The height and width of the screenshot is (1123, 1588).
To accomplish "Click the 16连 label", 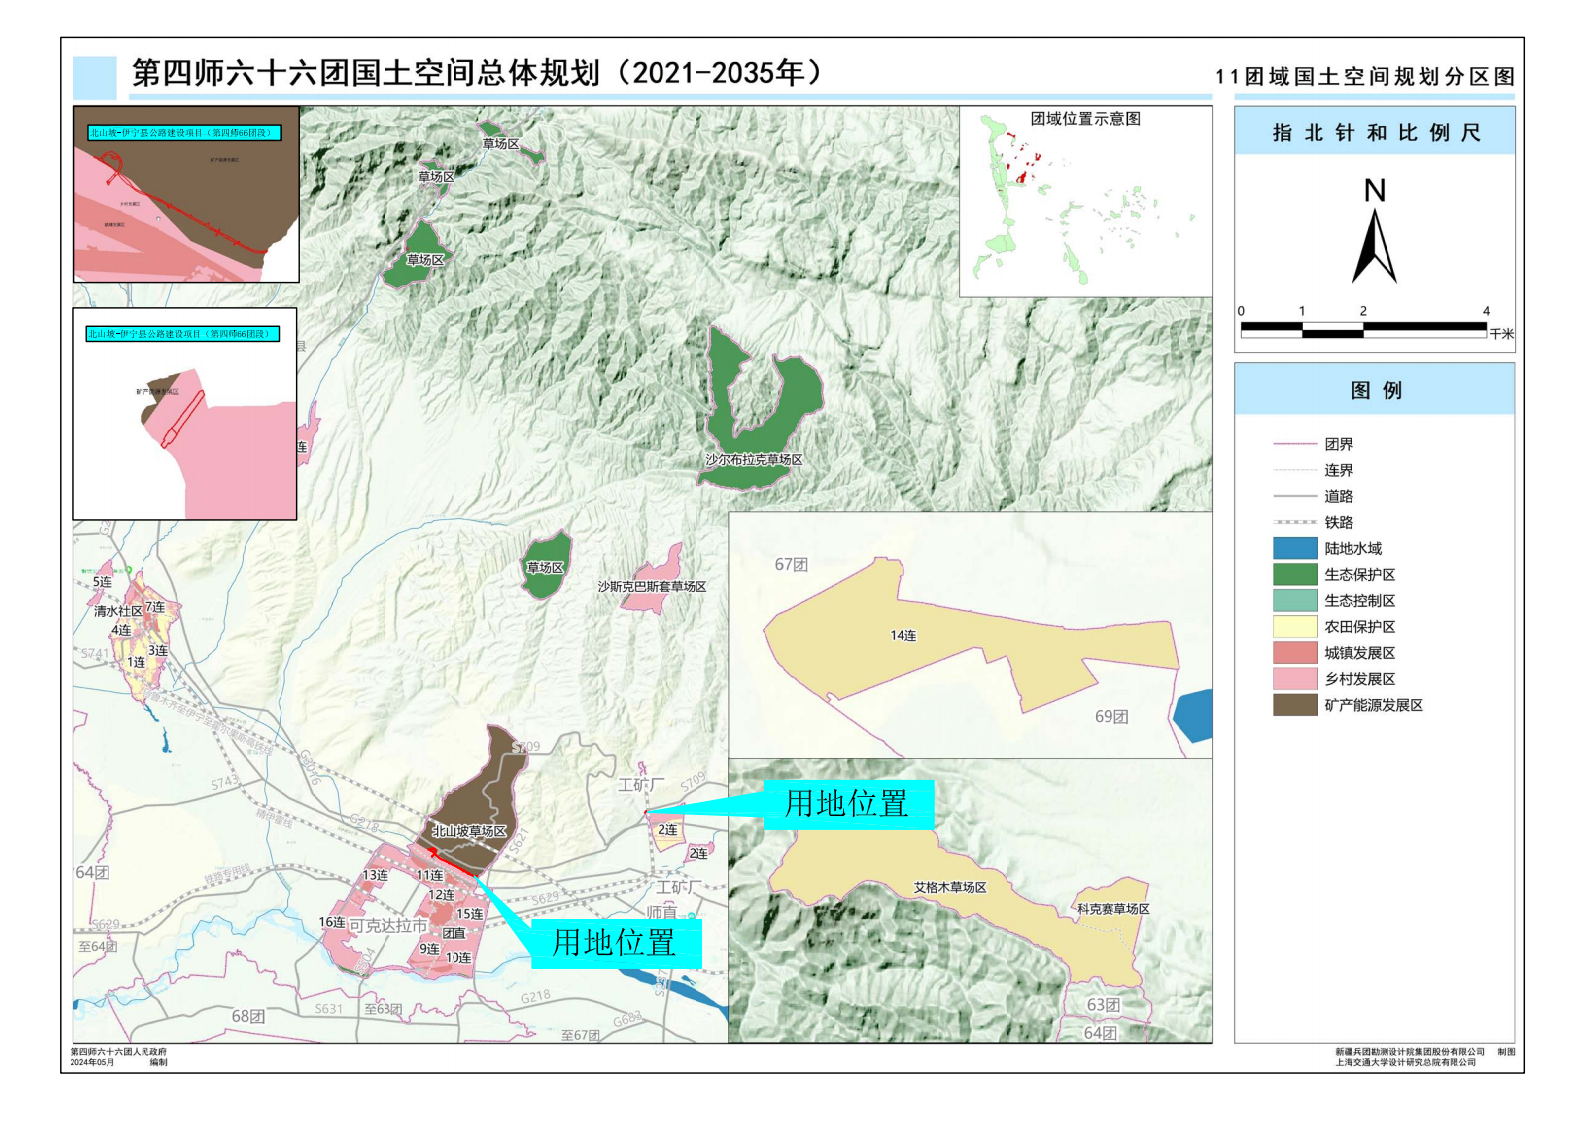I will (331, 922).
